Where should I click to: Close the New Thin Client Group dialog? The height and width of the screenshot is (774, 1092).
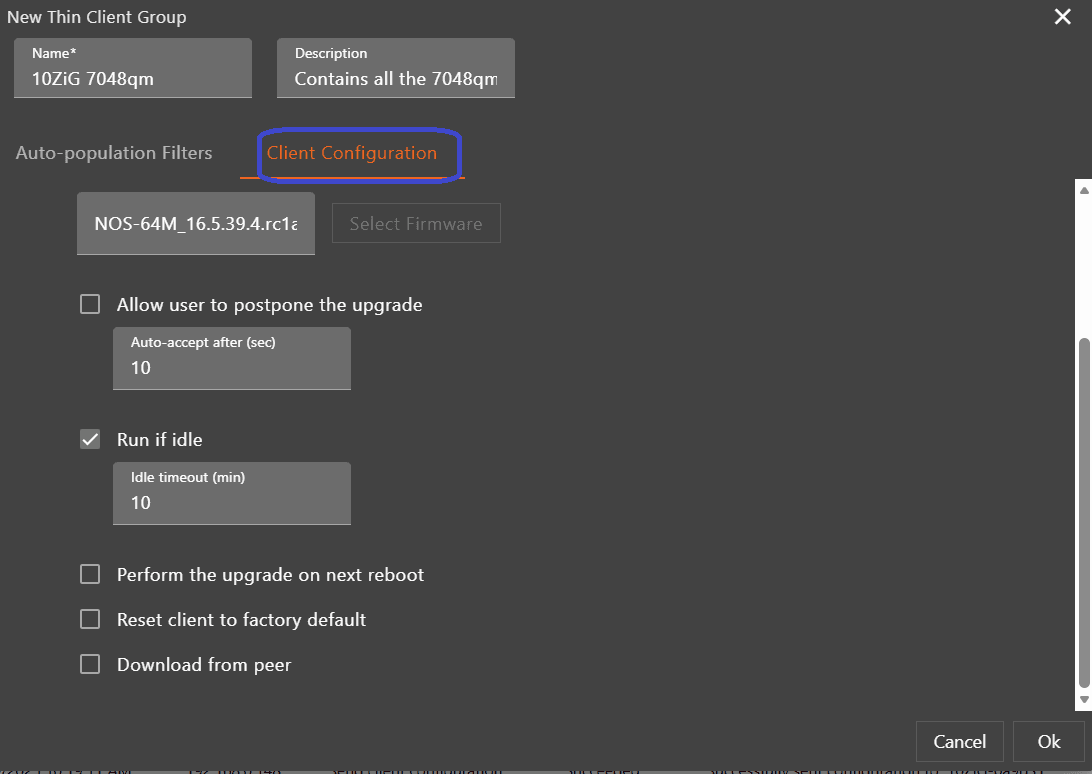(1062, 17)
